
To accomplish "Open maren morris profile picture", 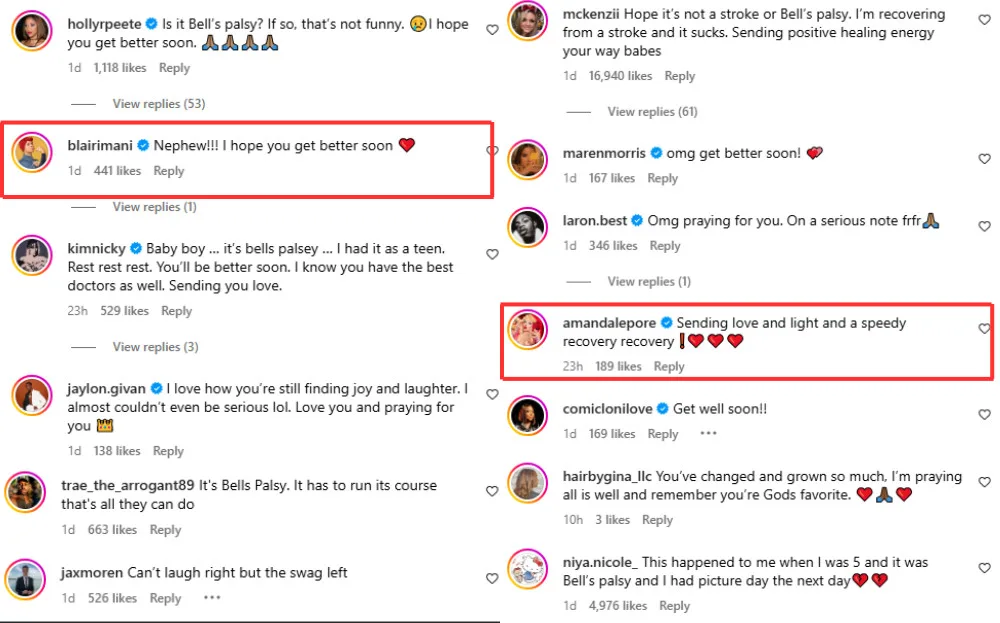I will (528, 160).
